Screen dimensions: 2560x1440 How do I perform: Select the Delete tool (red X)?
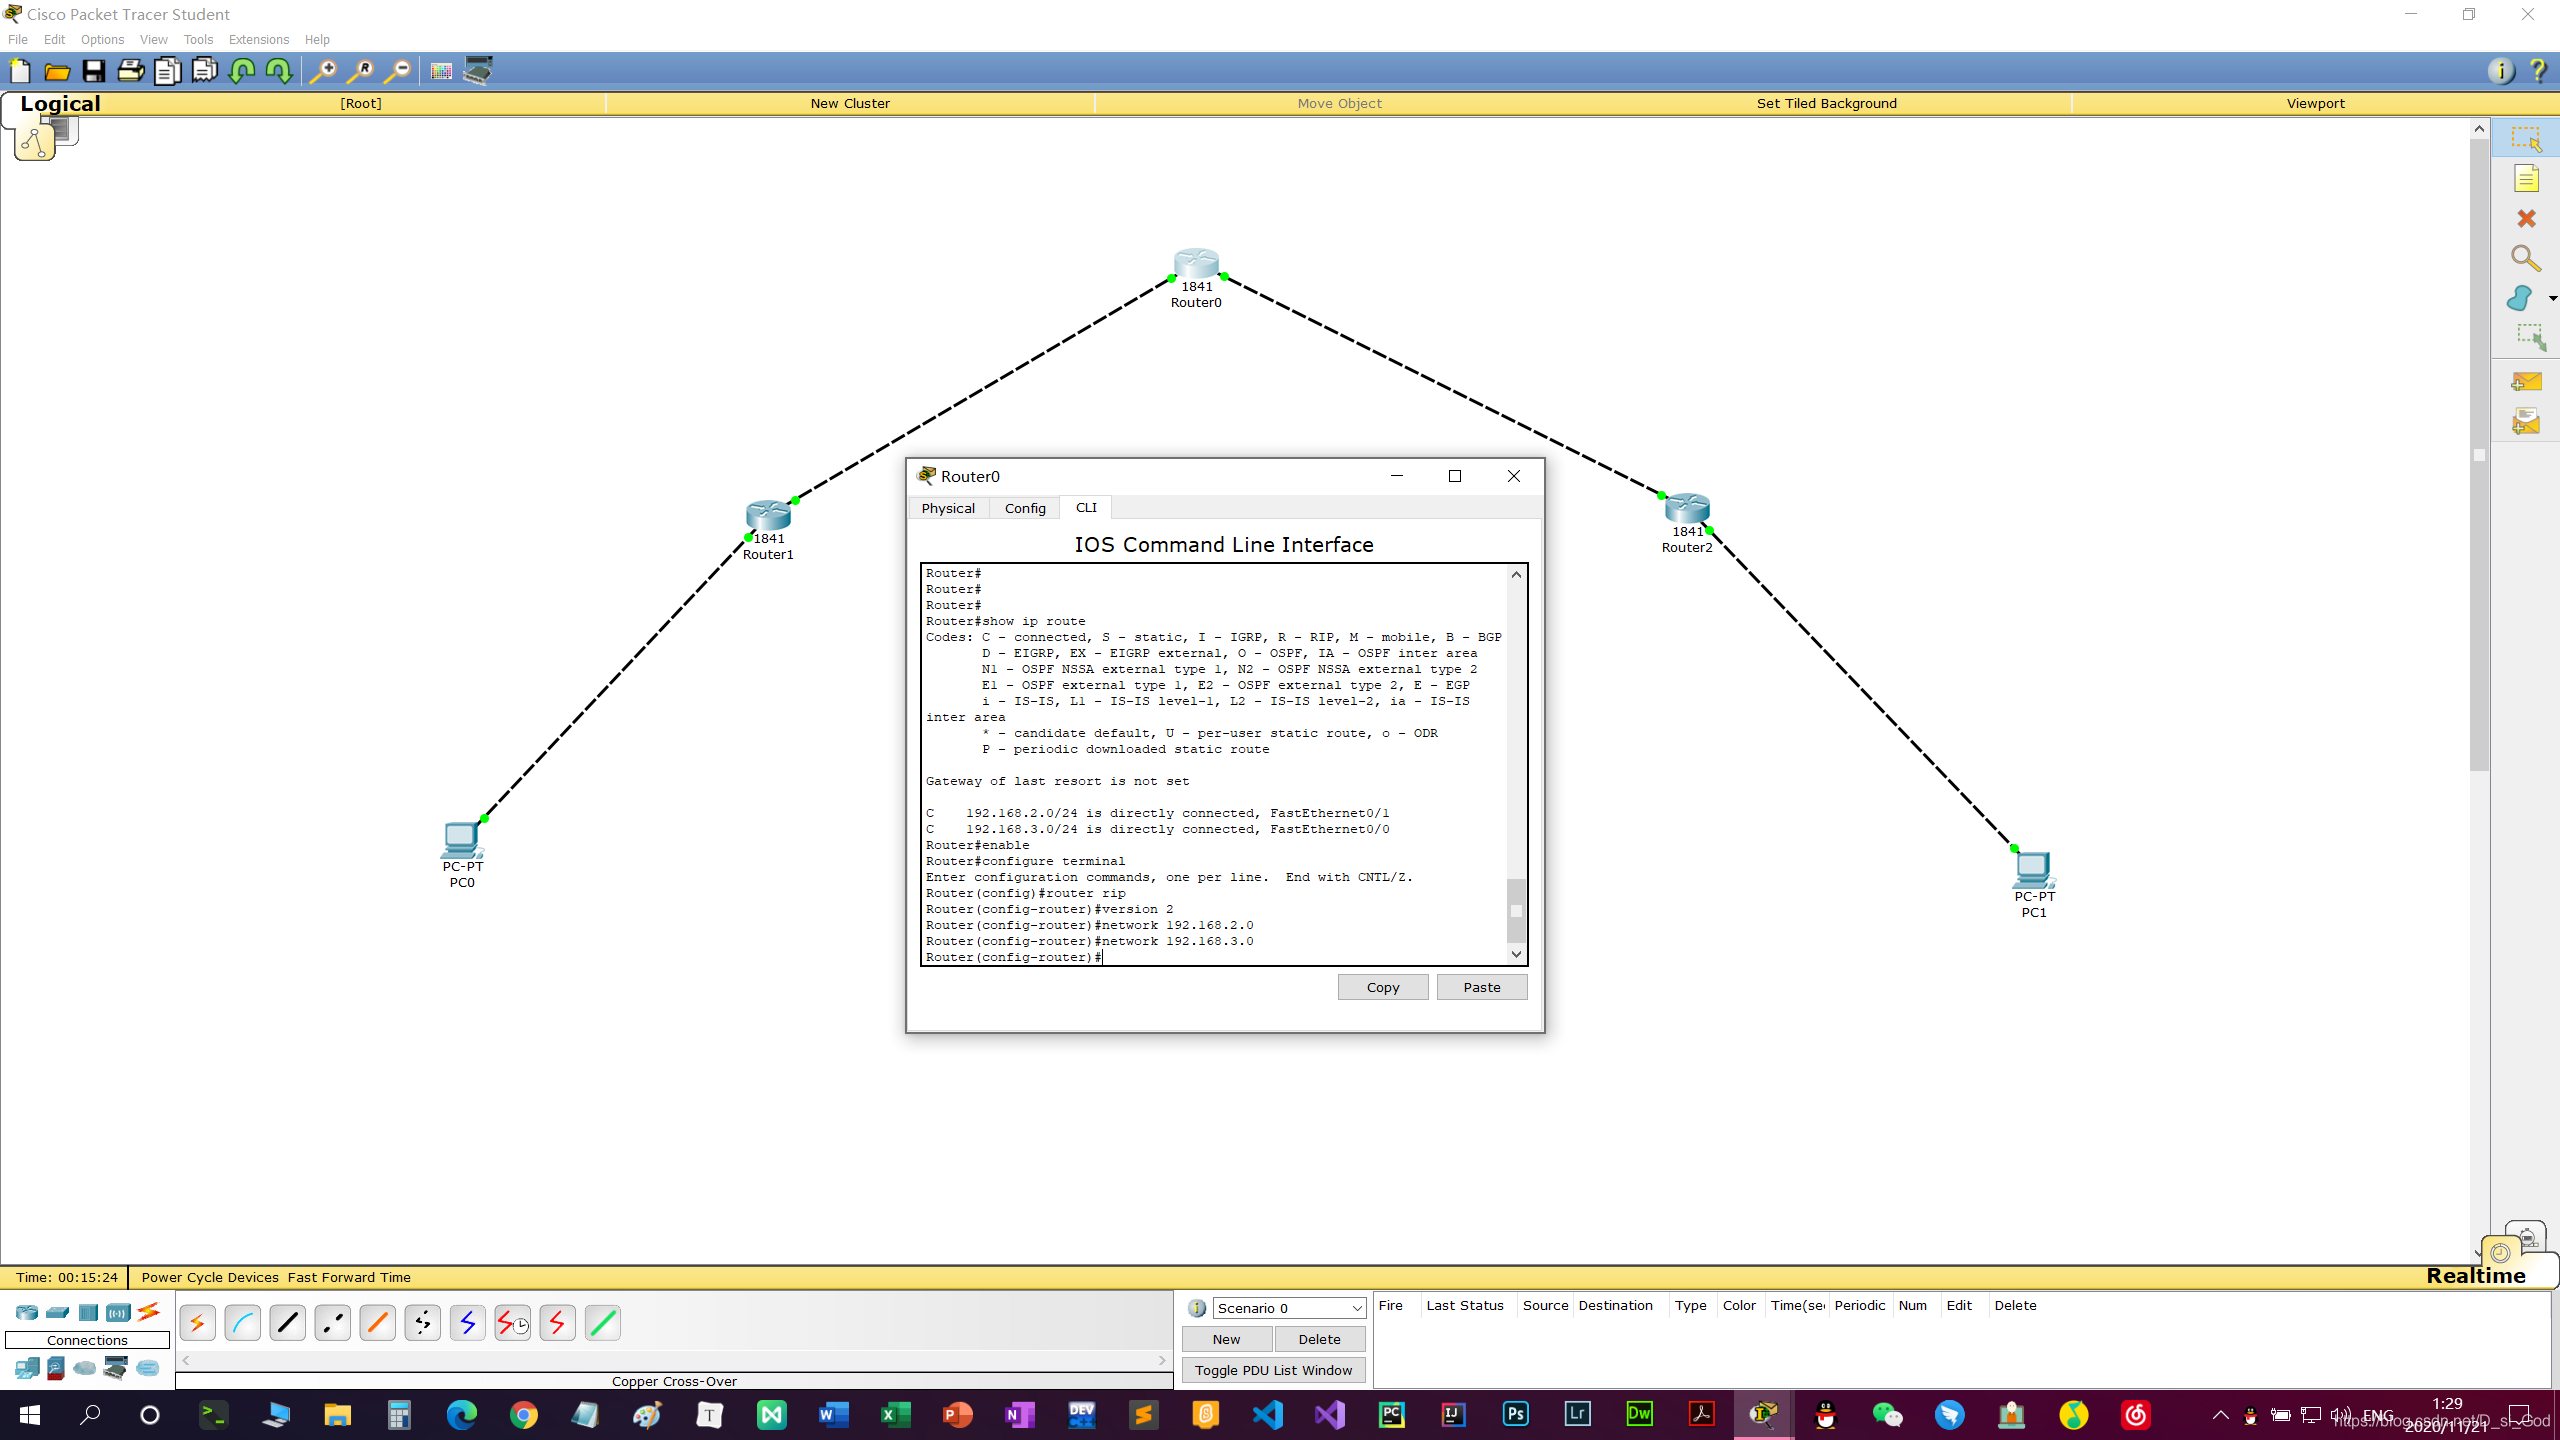(2526, 219)
